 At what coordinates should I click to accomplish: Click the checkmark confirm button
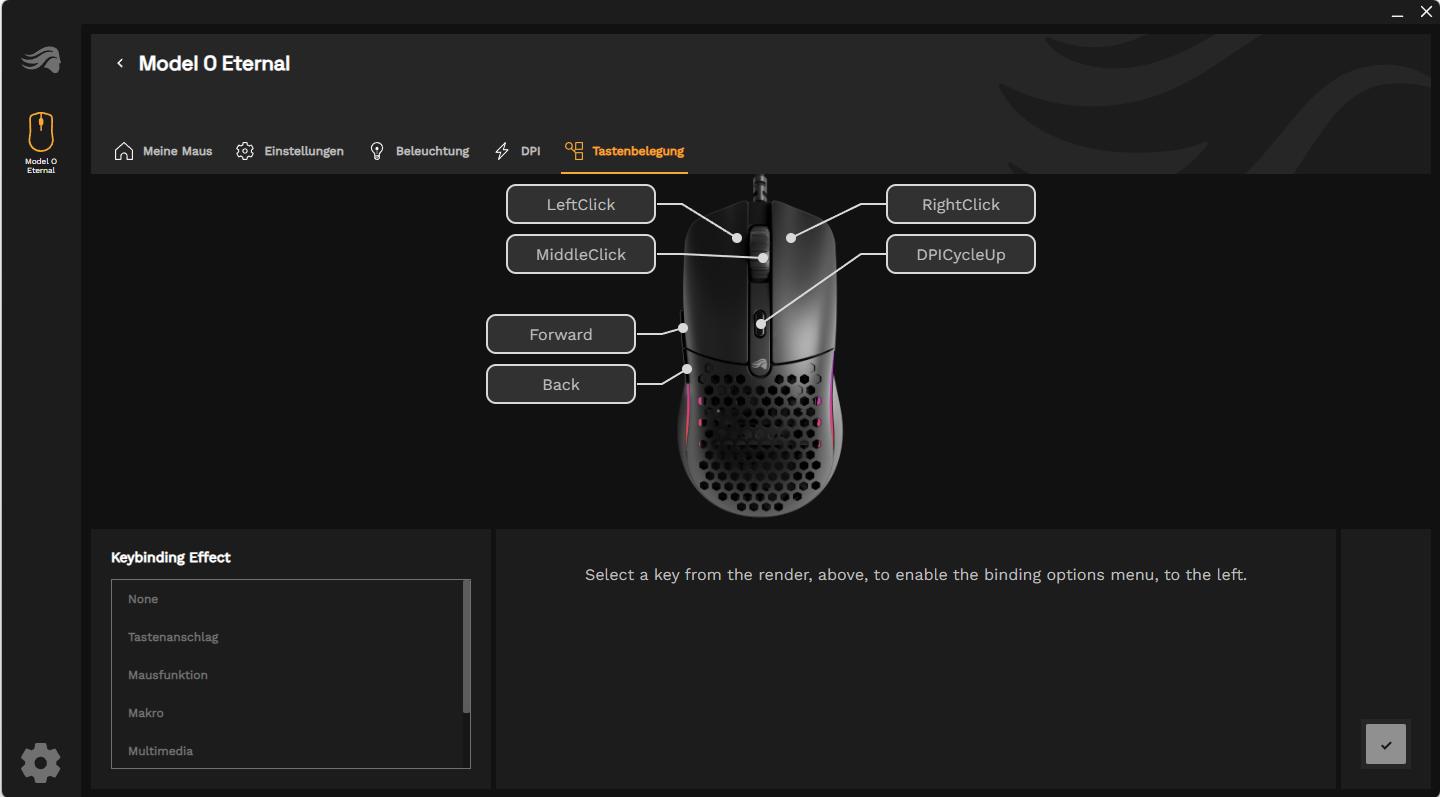pyautogui.click(x=1385, y=745)
